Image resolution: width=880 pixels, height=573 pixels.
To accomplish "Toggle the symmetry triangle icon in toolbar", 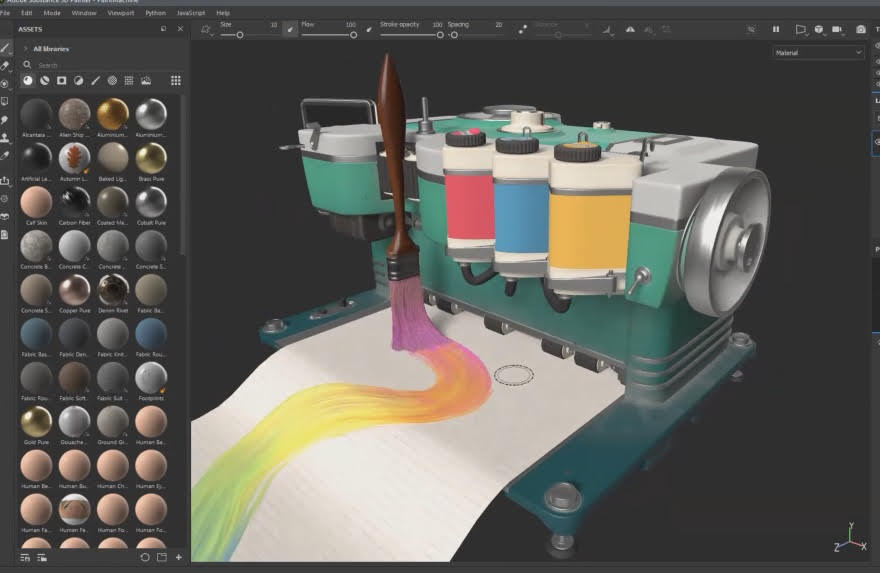I will 630,29.
